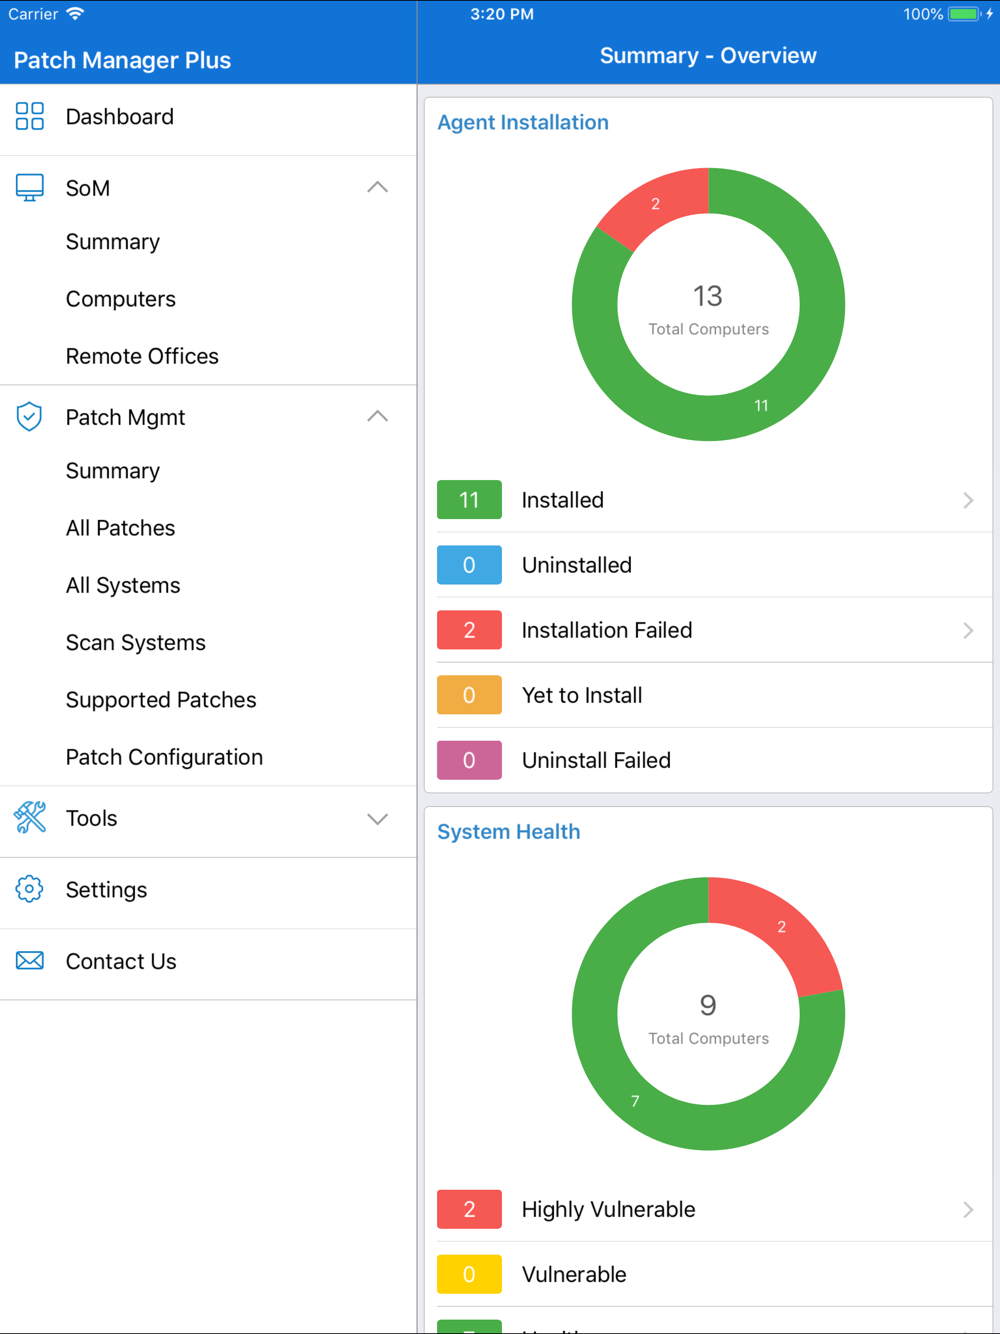Open the Settings menu label
The image size is (1000, 1334).
(x=106, y=890)
